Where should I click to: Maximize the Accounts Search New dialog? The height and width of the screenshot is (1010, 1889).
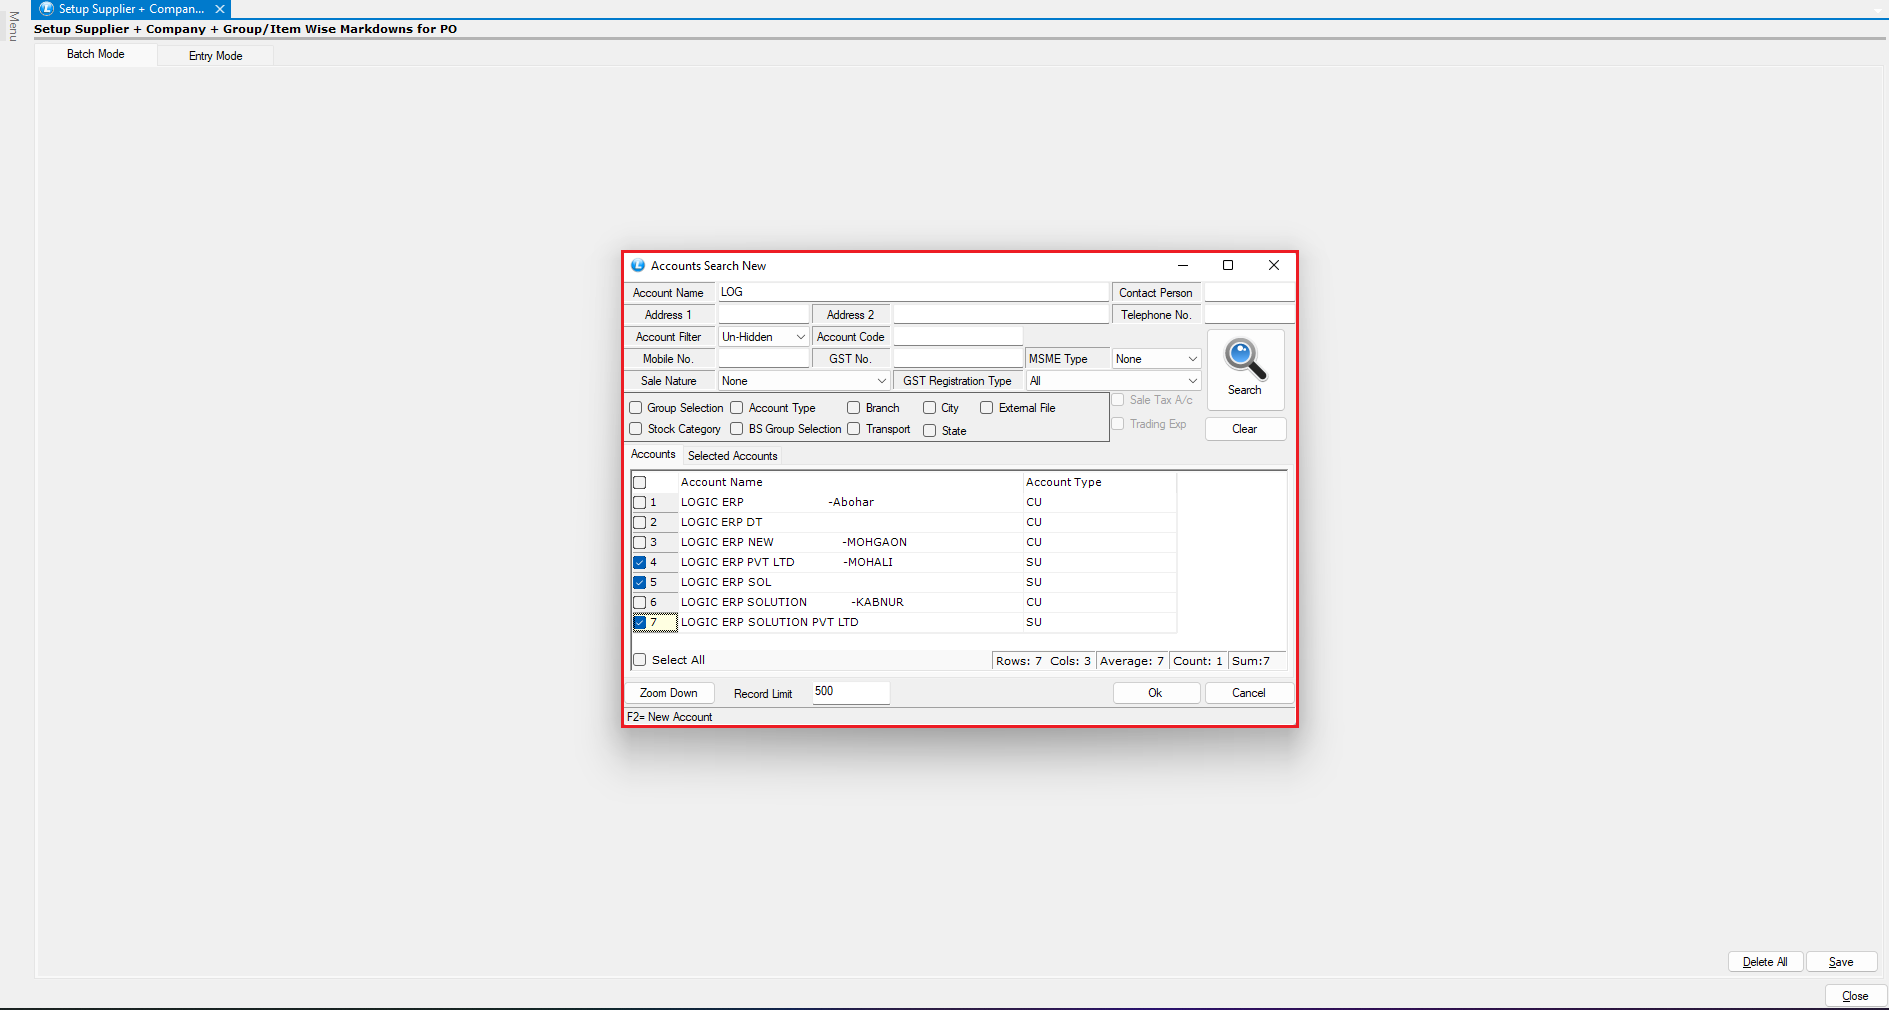coord(1227,265)
